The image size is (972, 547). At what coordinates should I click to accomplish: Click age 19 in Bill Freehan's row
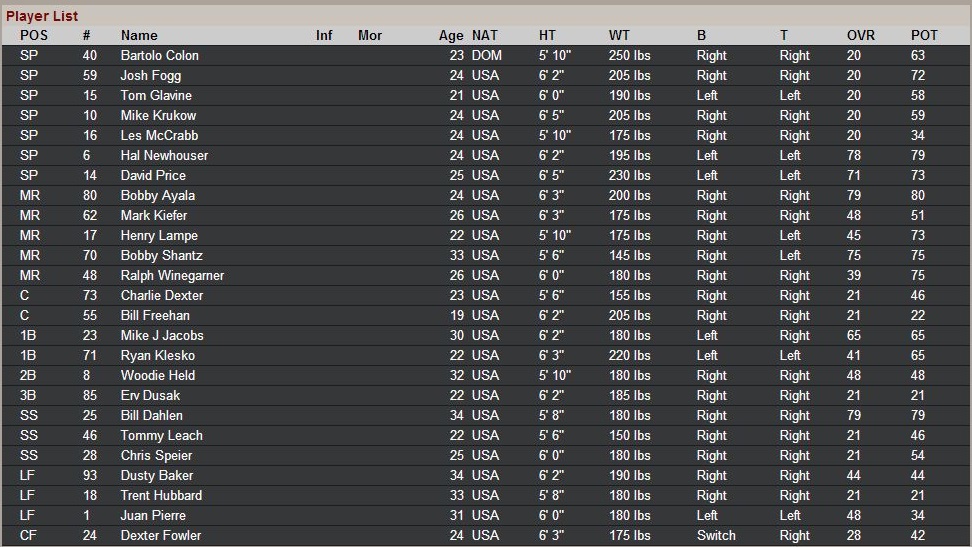pyautogui.click(x=457, y=316)
